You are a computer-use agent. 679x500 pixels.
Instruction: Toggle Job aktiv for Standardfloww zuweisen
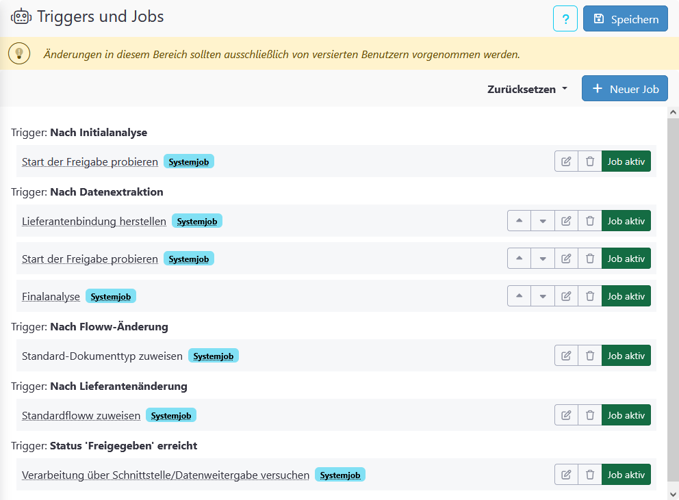click(x=626, y=415)
